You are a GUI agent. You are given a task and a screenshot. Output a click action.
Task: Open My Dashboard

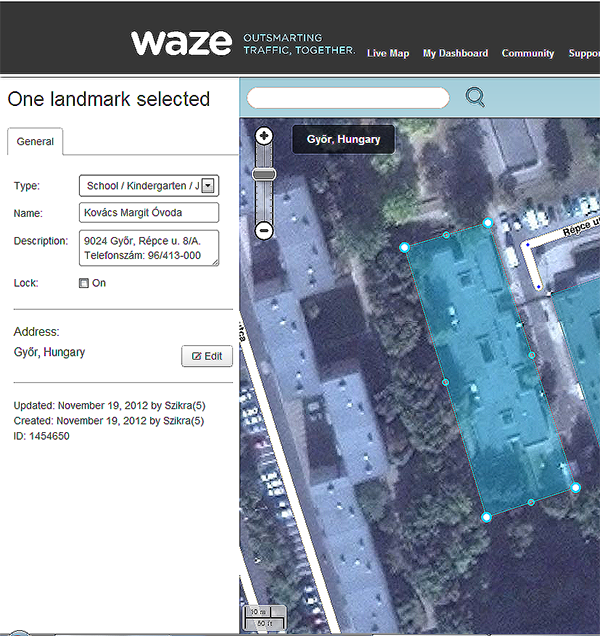pyautogui.click(x=455, y=54)
